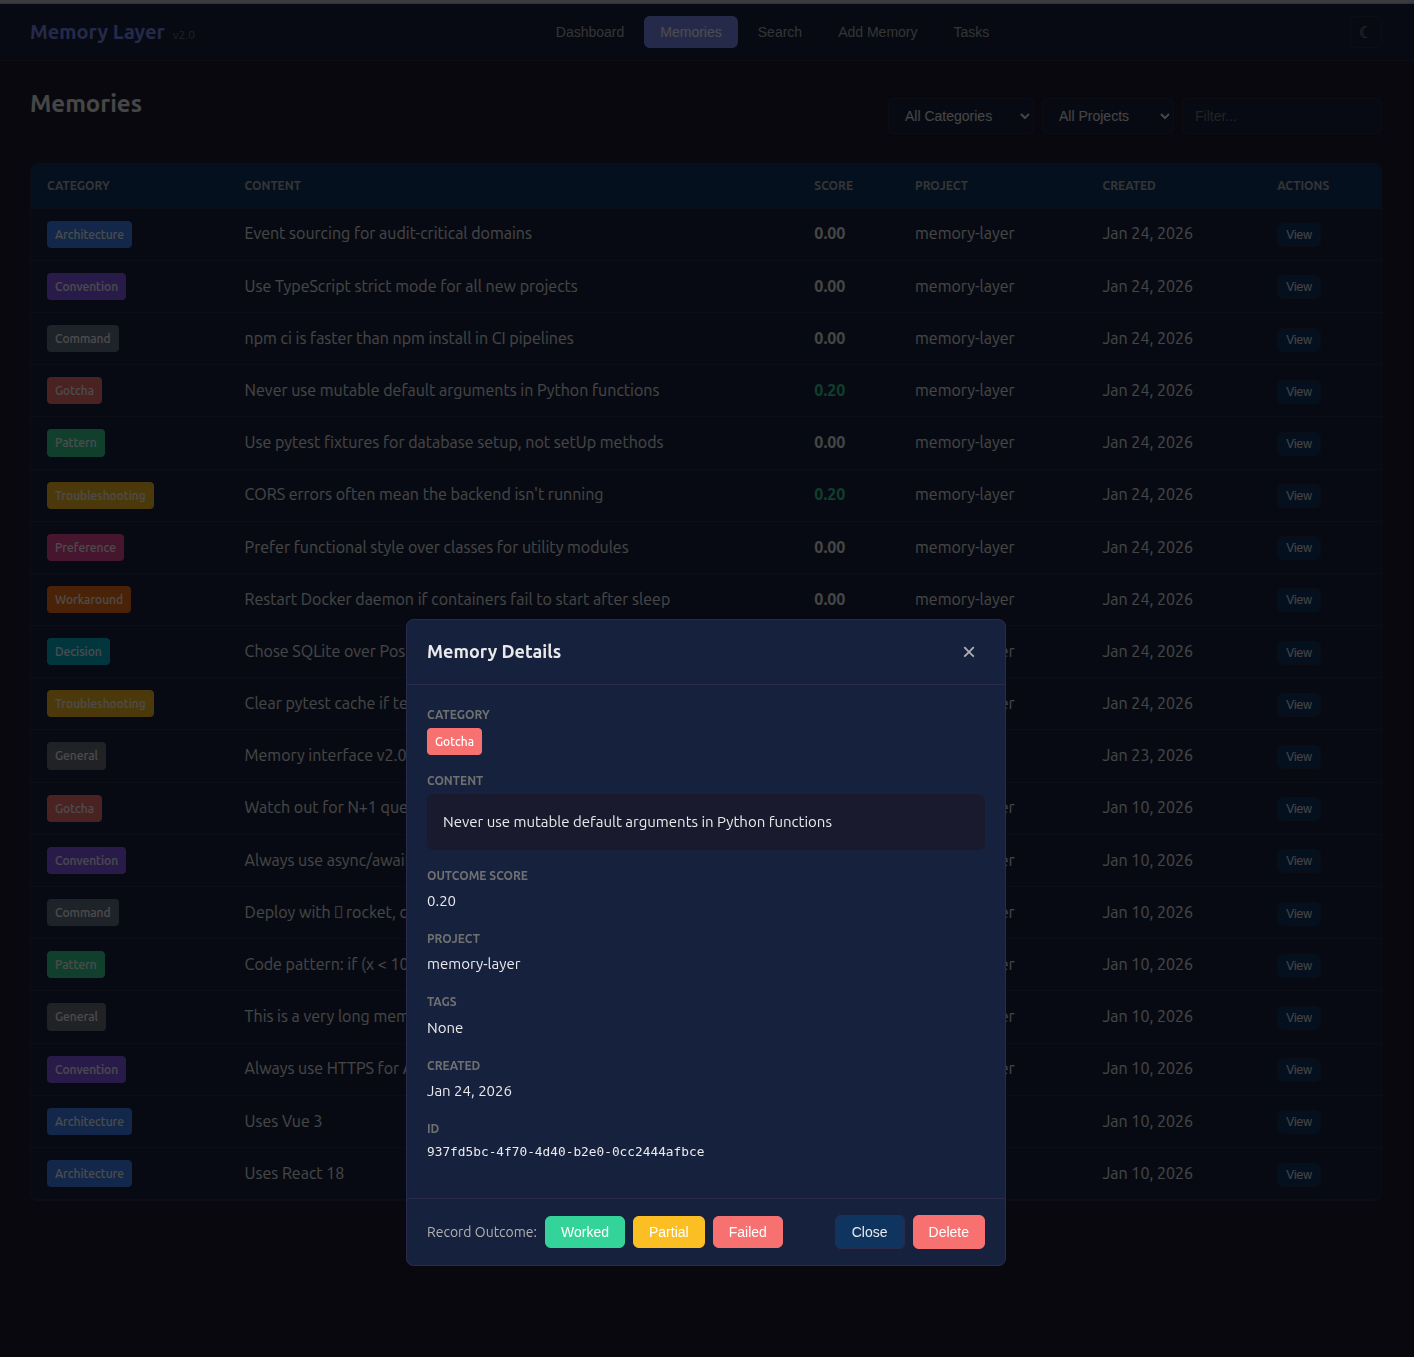Image resolution: width=1414 pixels, height=1357 pixels.
Task: Click the Gotcha badge in dialog
Action: point(454,742)
